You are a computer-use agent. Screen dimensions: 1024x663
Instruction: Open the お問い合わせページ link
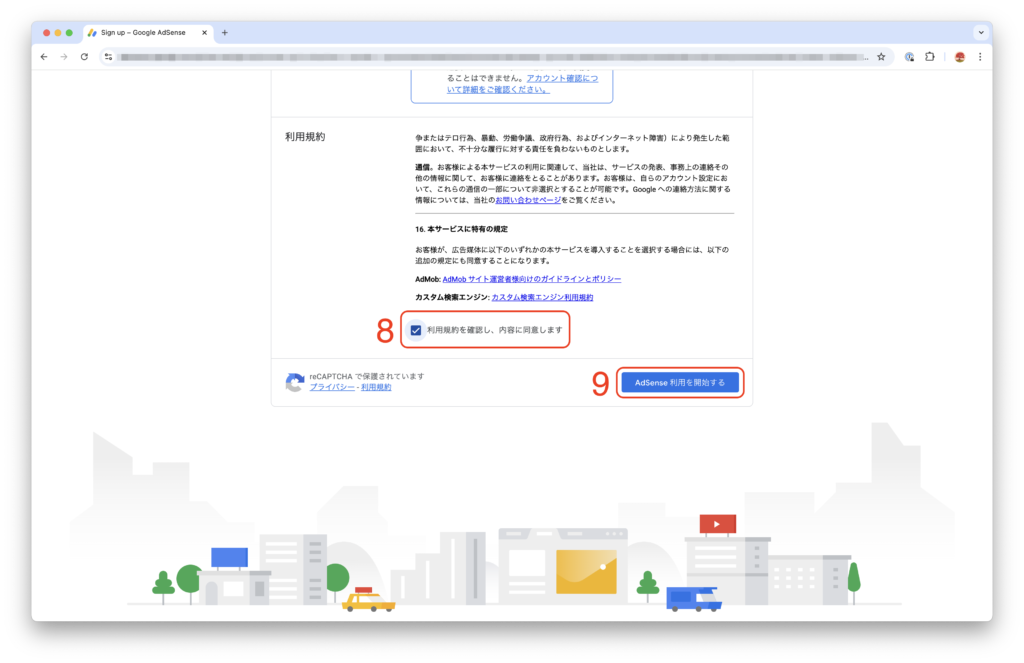(x=528, y=201)
